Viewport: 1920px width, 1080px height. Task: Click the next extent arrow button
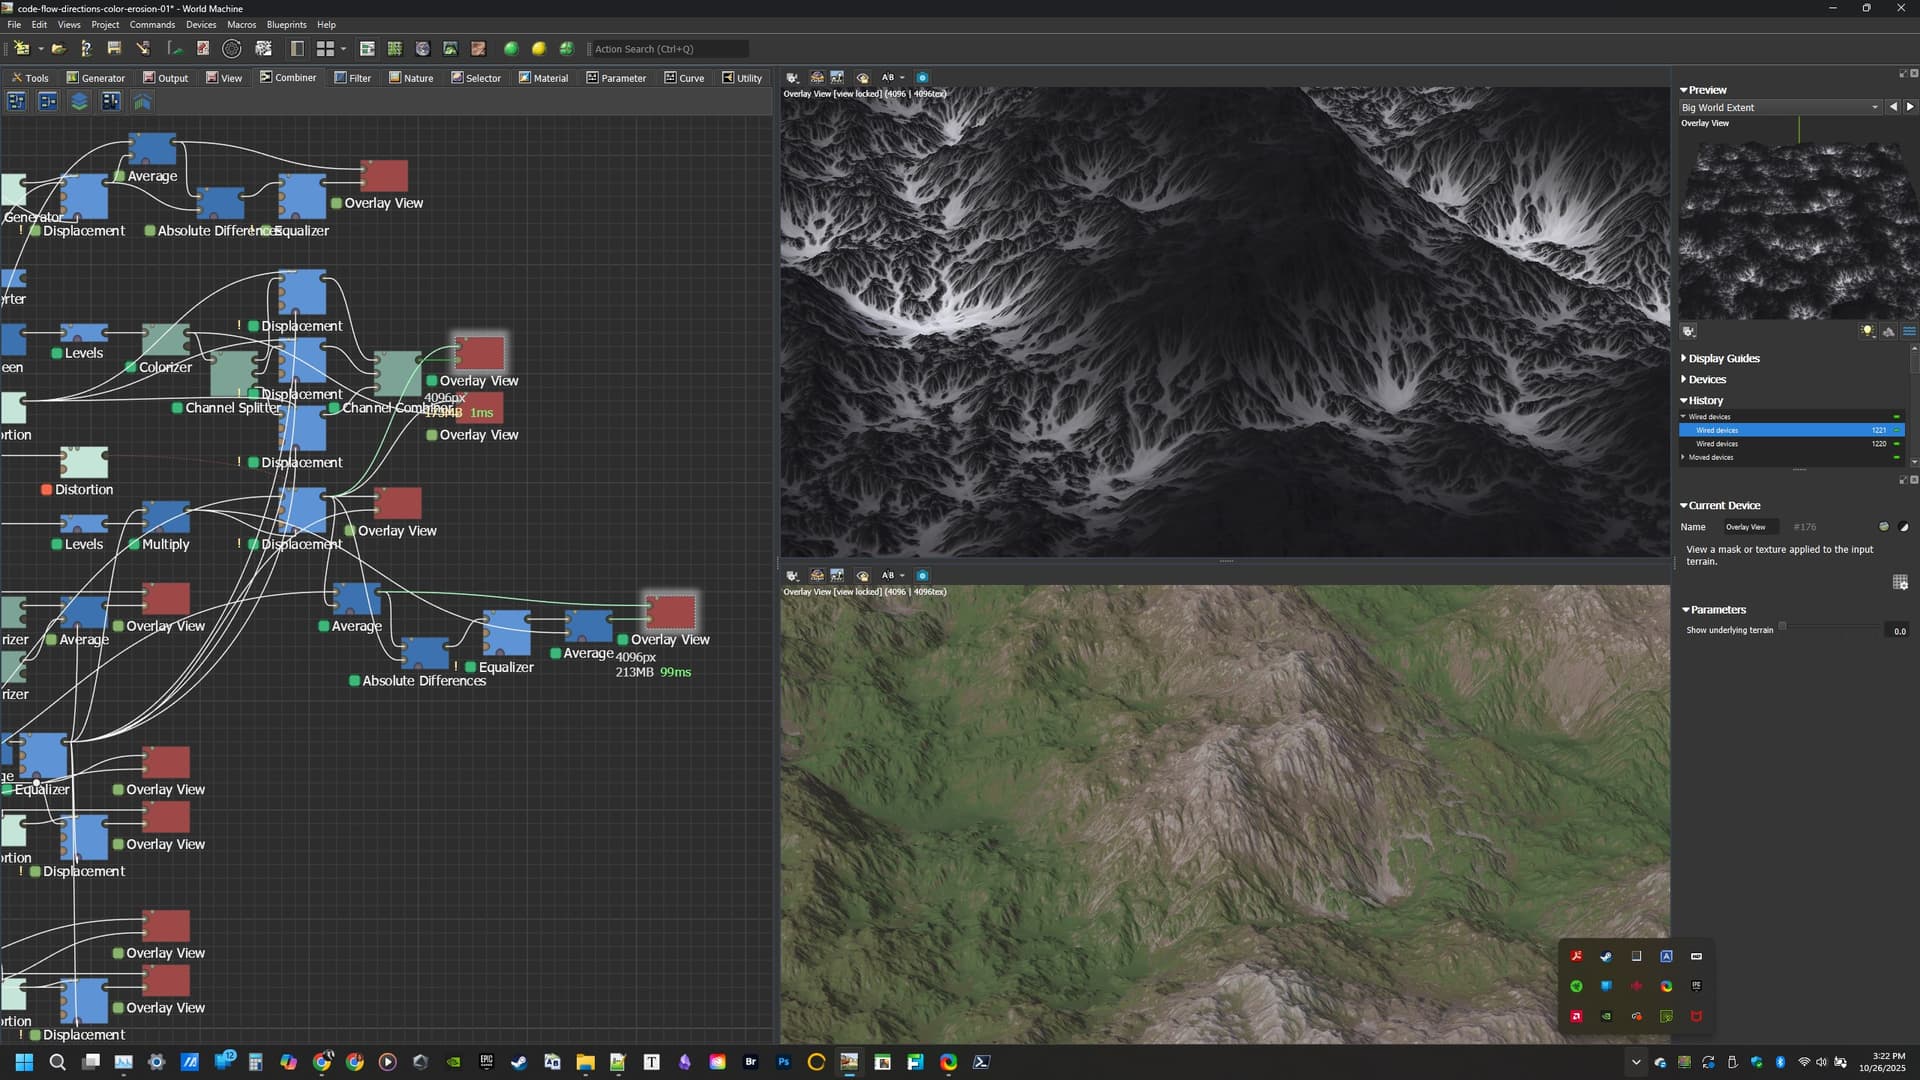1909,107
